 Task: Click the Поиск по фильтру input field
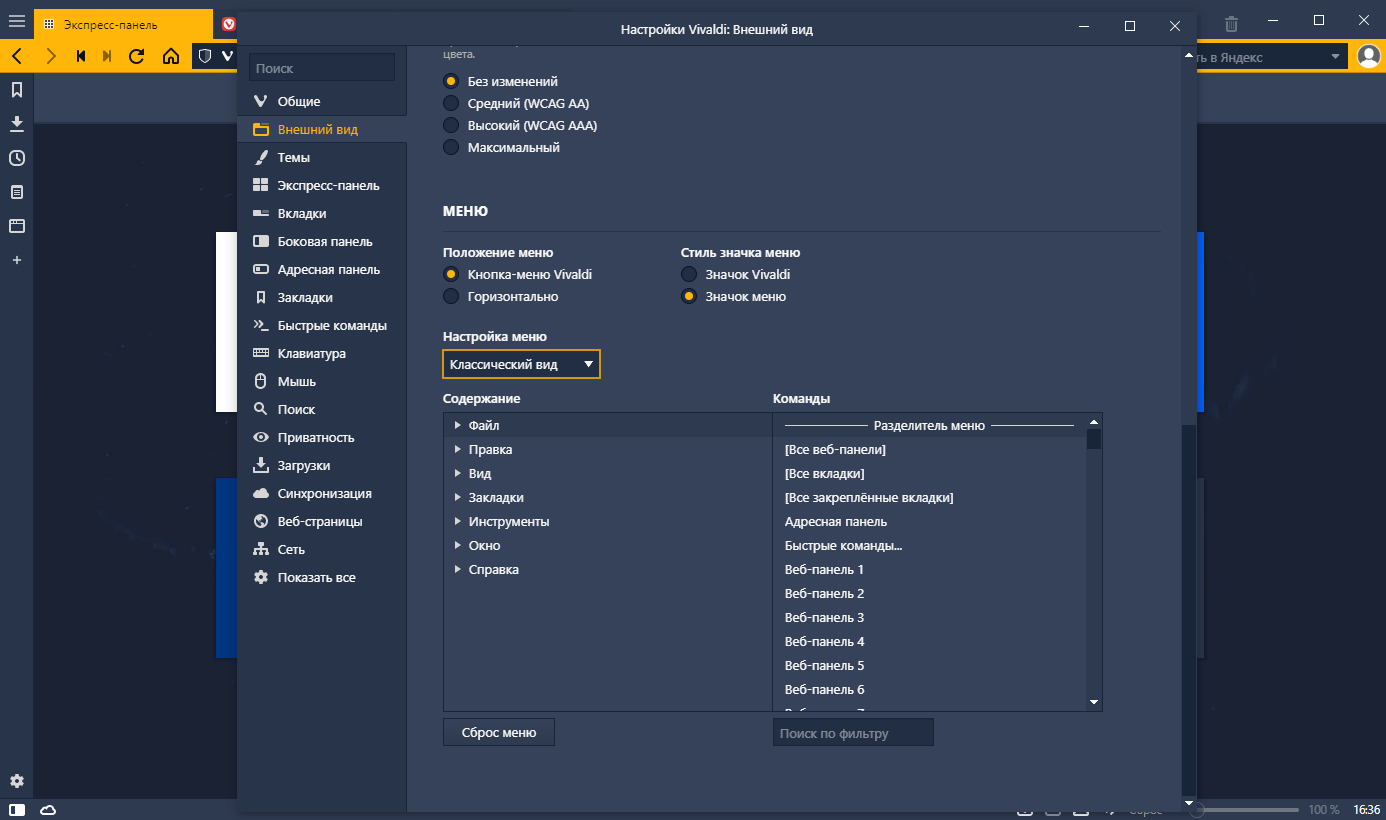(852, 732)
